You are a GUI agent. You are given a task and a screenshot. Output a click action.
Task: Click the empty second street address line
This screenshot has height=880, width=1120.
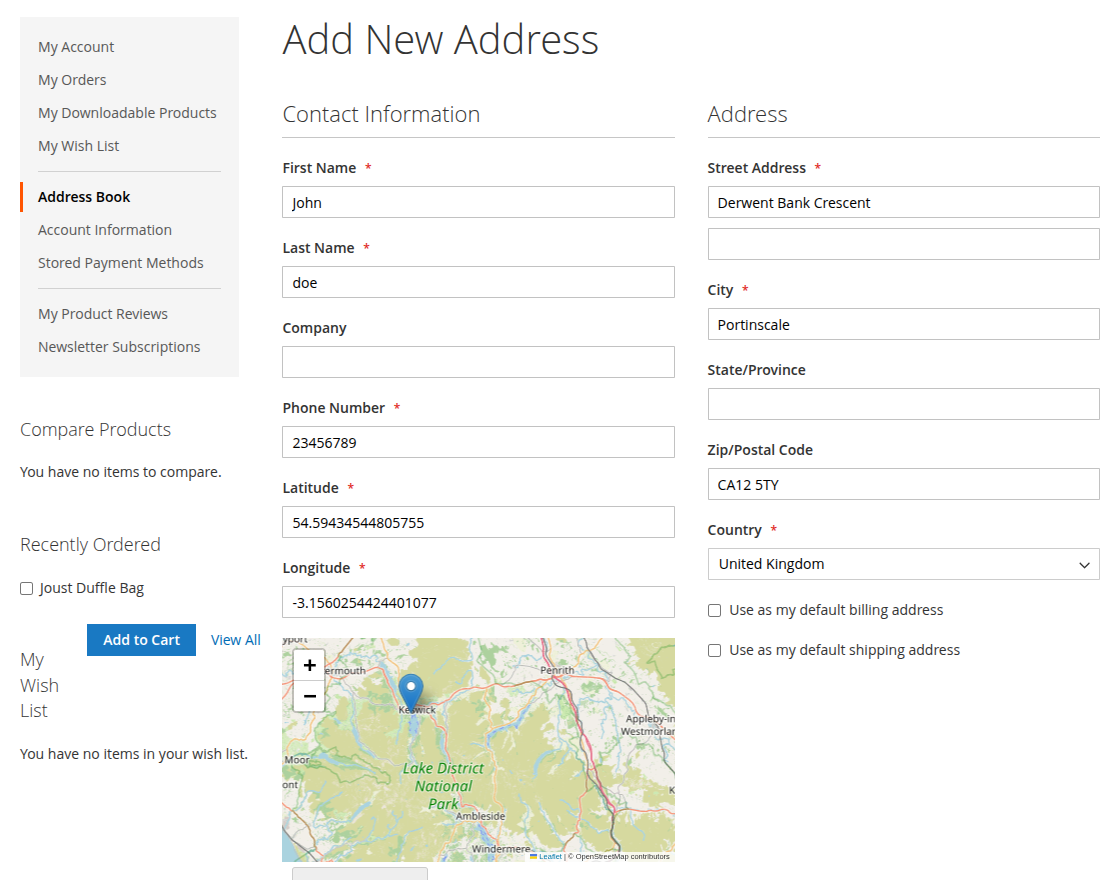[x=904, y=244]
